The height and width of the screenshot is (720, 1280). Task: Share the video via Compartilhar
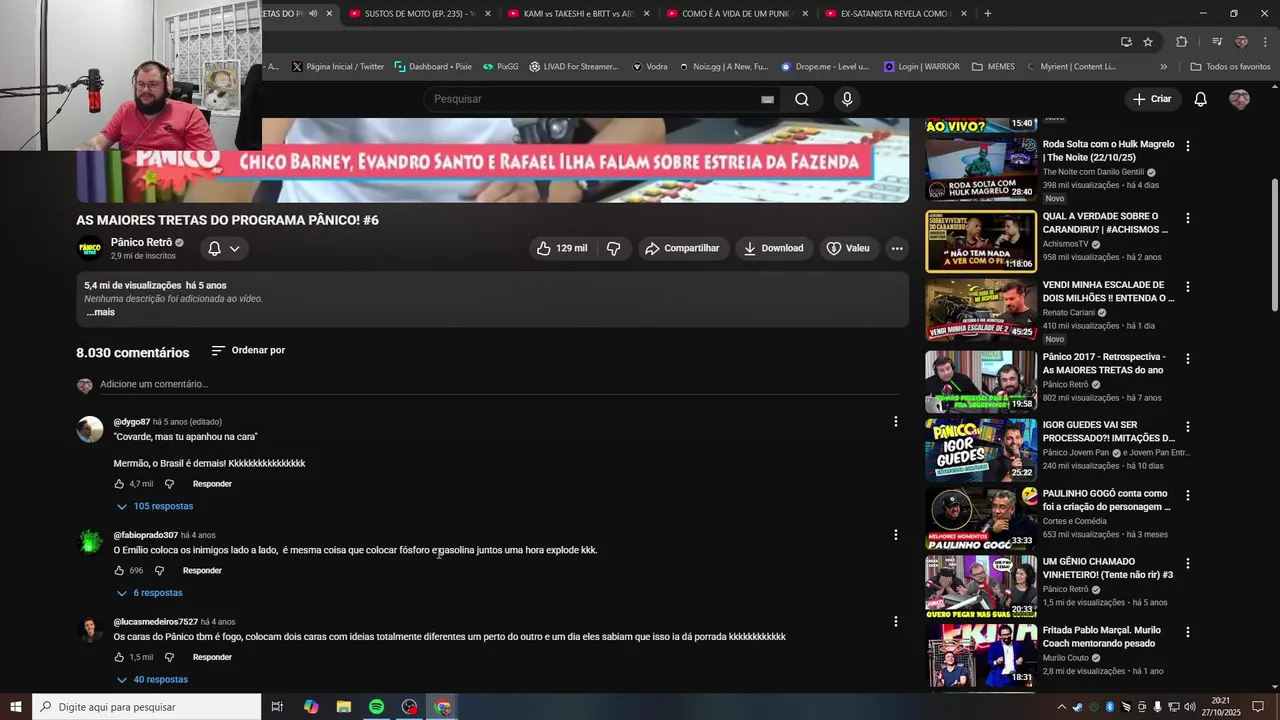[x=683, y=248]
